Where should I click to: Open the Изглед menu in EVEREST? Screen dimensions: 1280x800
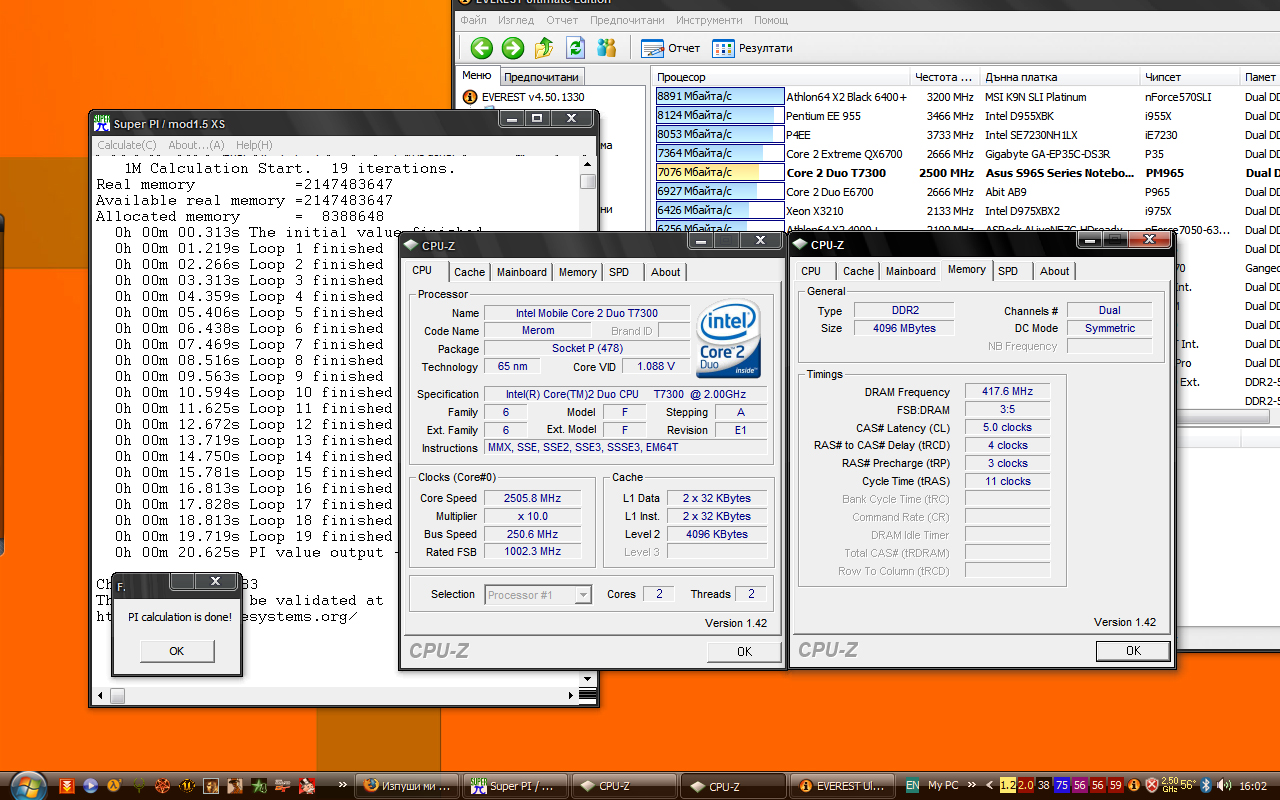click(516, 20)
